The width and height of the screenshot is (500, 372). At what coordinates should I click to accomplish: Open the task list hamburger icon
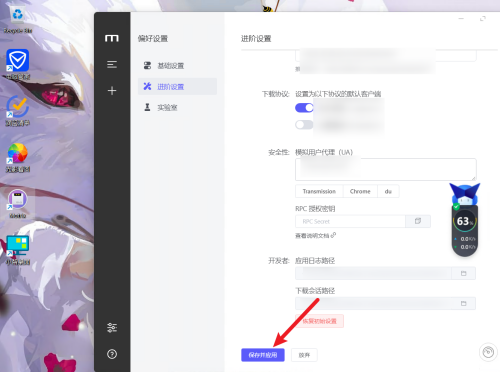coord(112,64)
